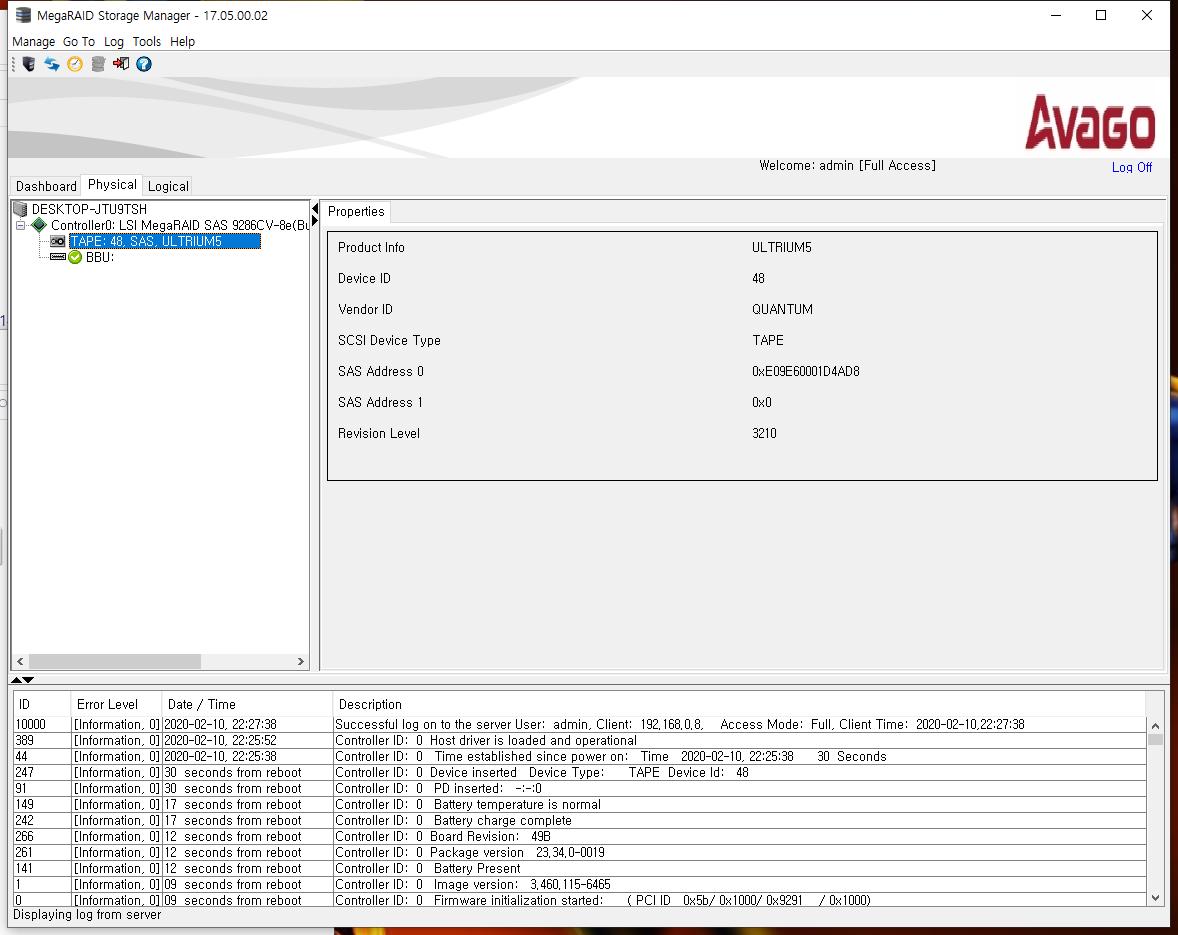Select log entry 'Device inserted Device Type: TAPE'
The height and width of the screenshot is (935, 1178).
click(x=580, y=773)
